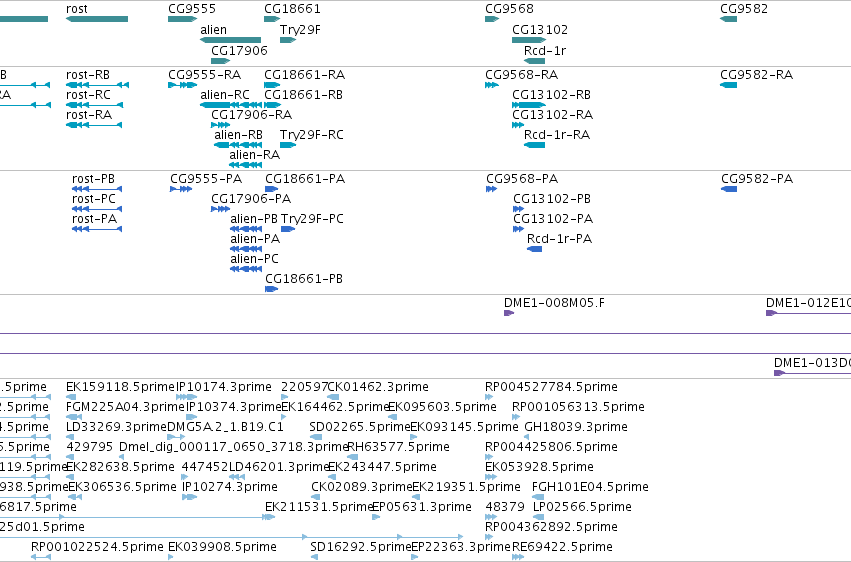
Task: Click the FGM225A04.3prime EST label
Action: 125,407
